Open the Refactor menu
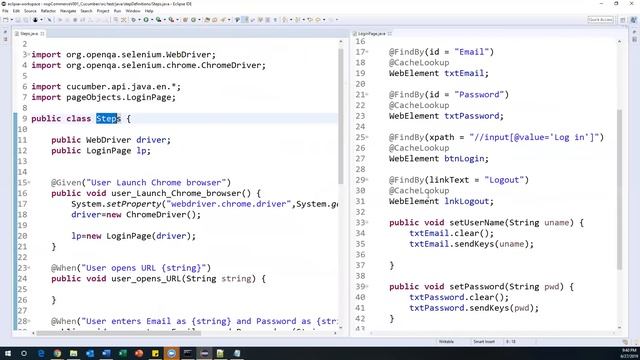This screenshot has height=360, width=640. click(x=48, y=11)
